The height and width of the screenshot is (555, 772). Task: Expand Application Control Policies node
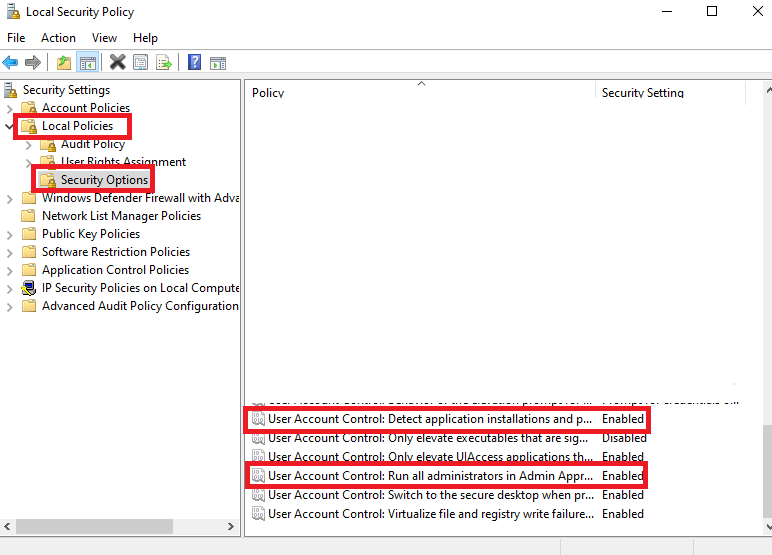9,271
